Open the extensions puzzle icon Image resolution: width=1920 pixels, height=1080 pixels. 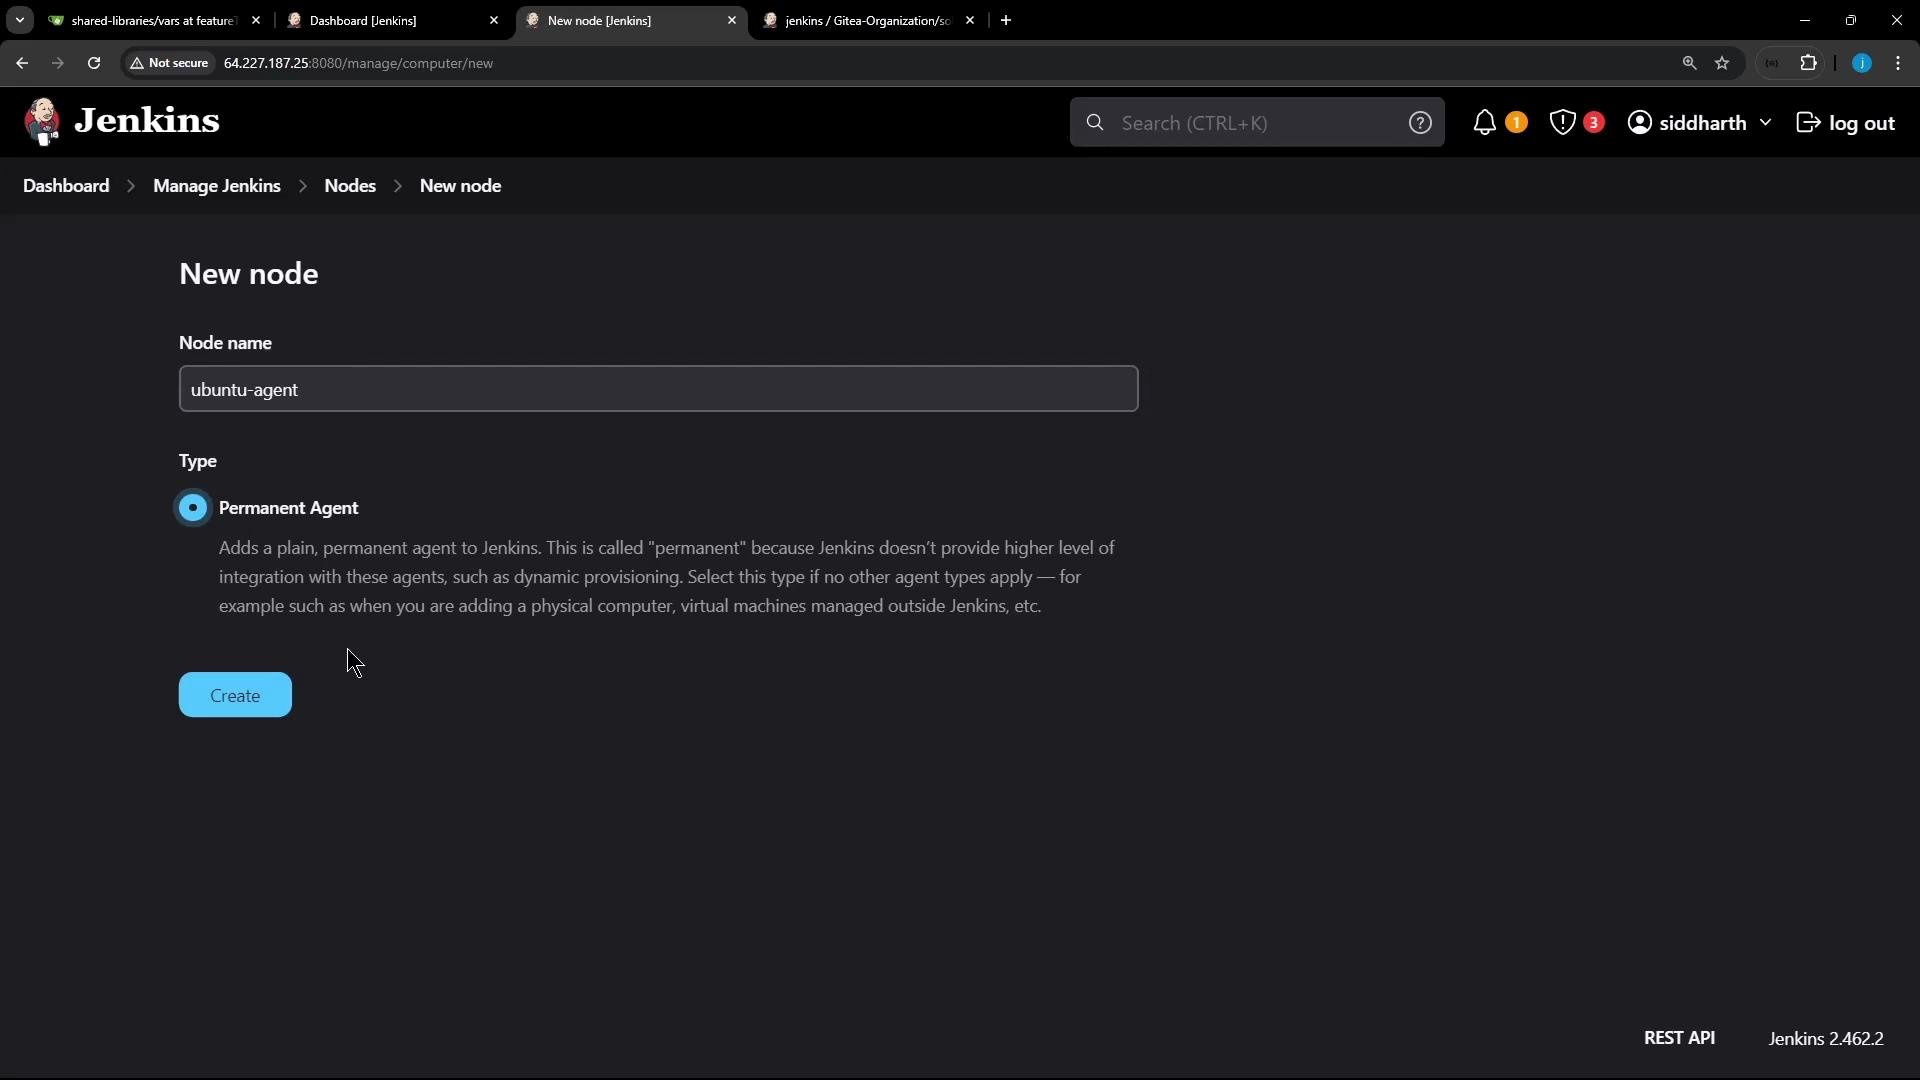pos(1808,63)
